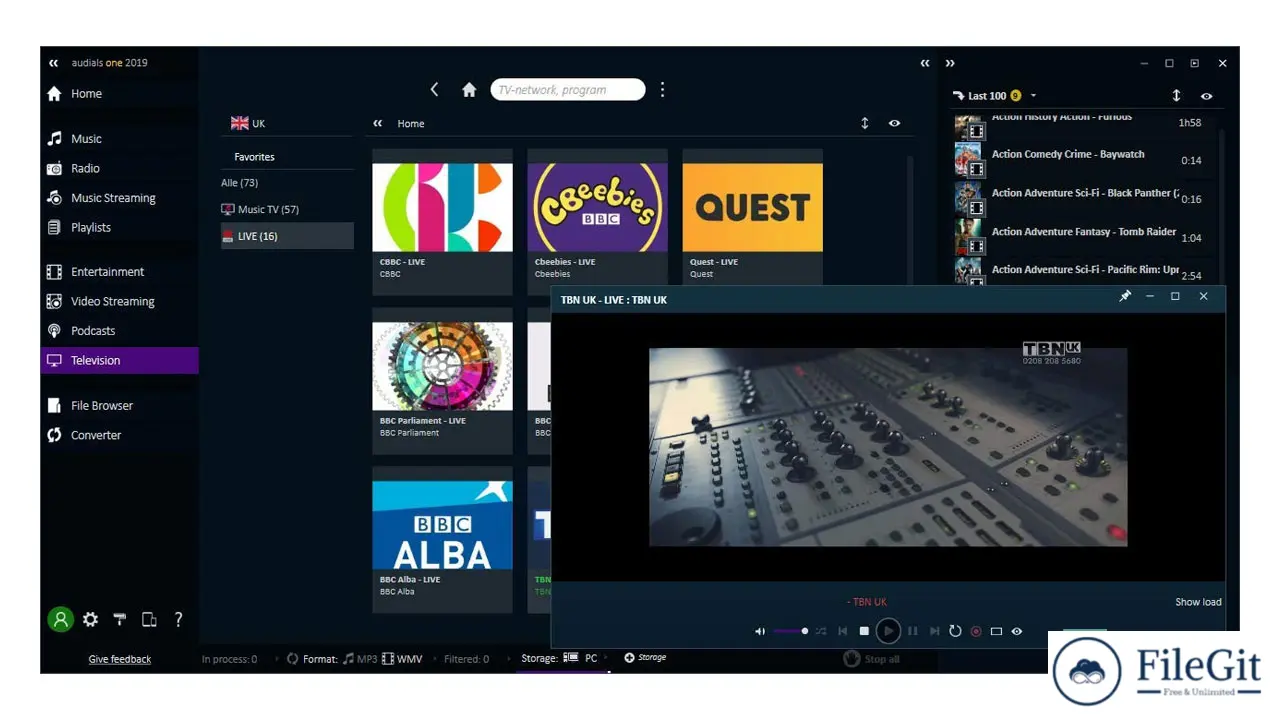The height and width of the screenshot is (720, 1280).
Task: Click the home icon beside search field
Action: click(x=469, y=90)
